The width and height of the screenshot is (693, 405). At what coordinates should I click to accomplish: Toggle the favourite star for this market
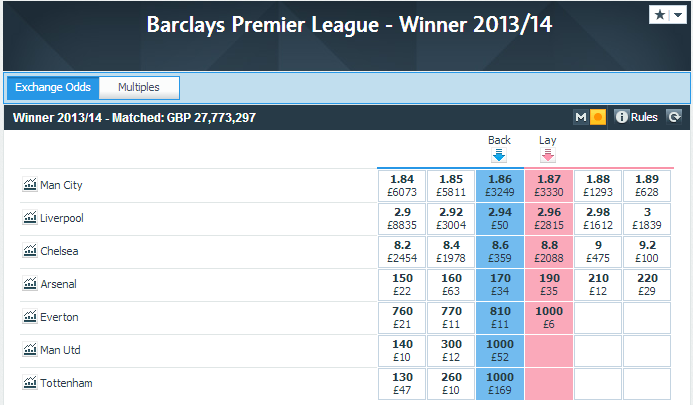tap(660, 15)
